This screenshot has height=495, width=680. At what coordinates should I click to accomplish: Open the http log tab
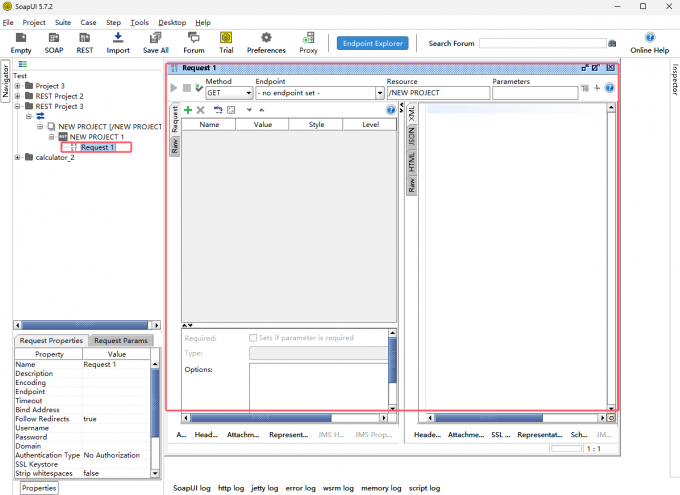(x=231, y=488)
